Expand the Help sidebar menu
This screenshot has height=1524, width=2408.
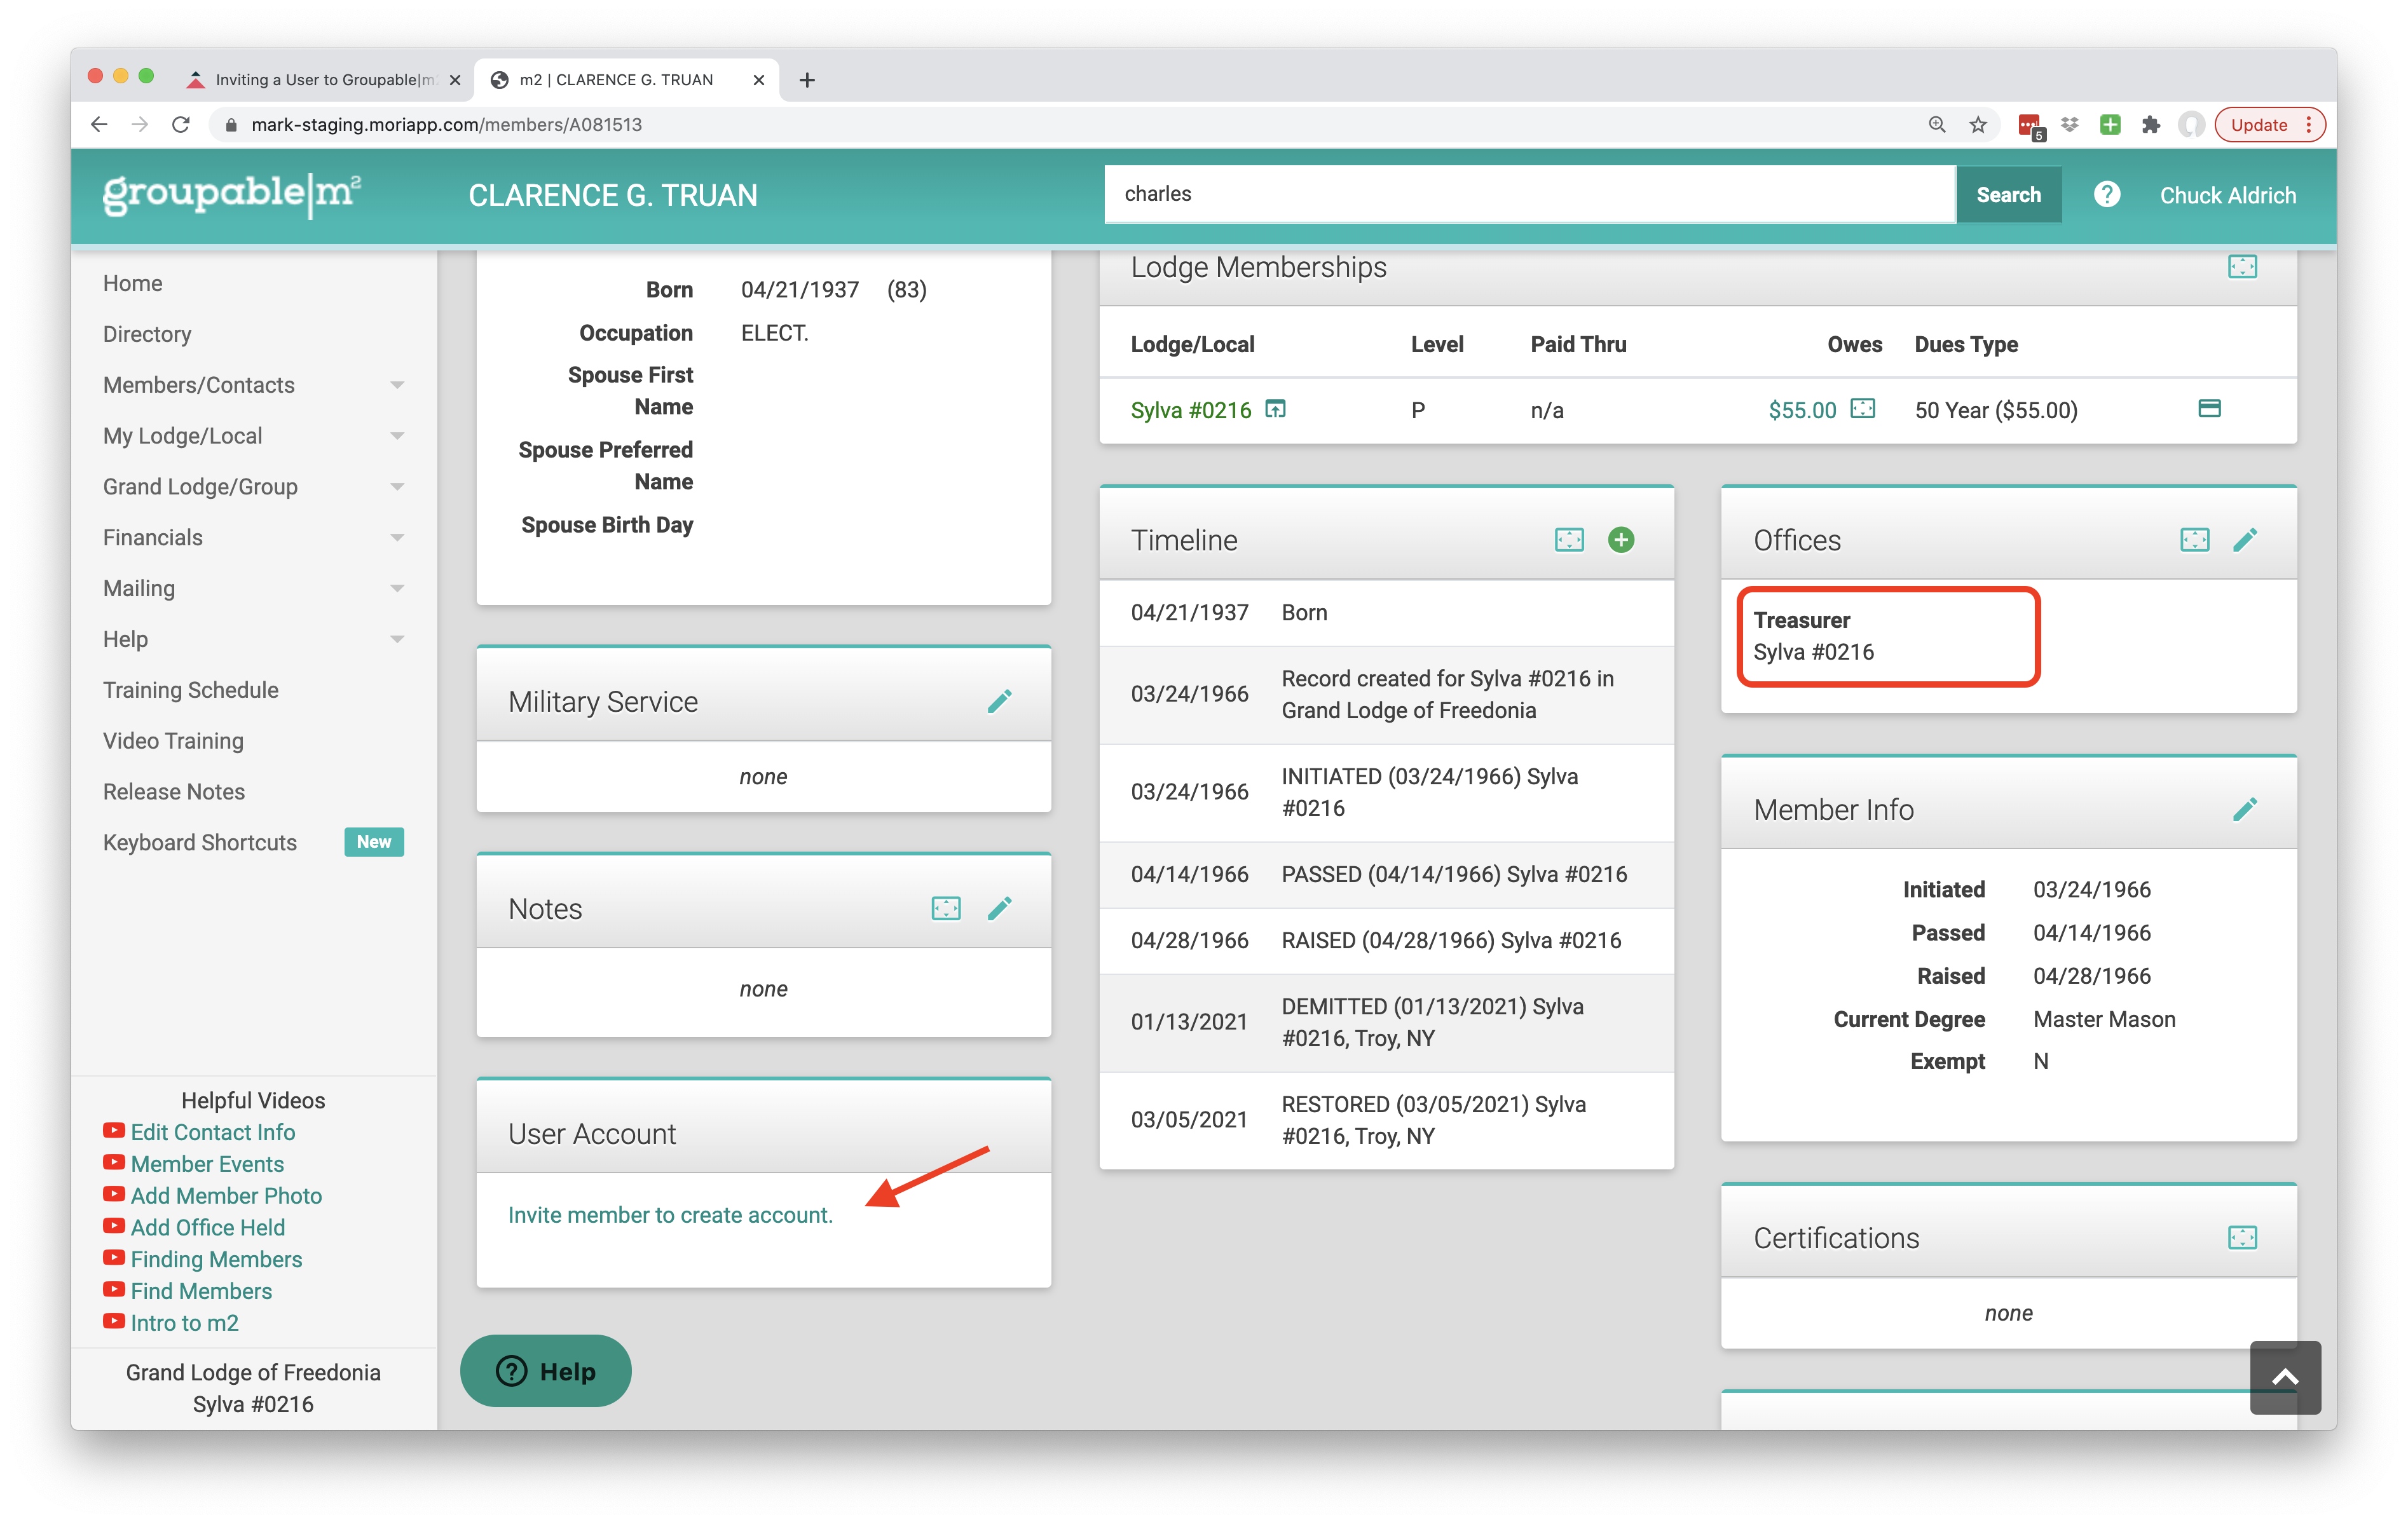(253, 639)
